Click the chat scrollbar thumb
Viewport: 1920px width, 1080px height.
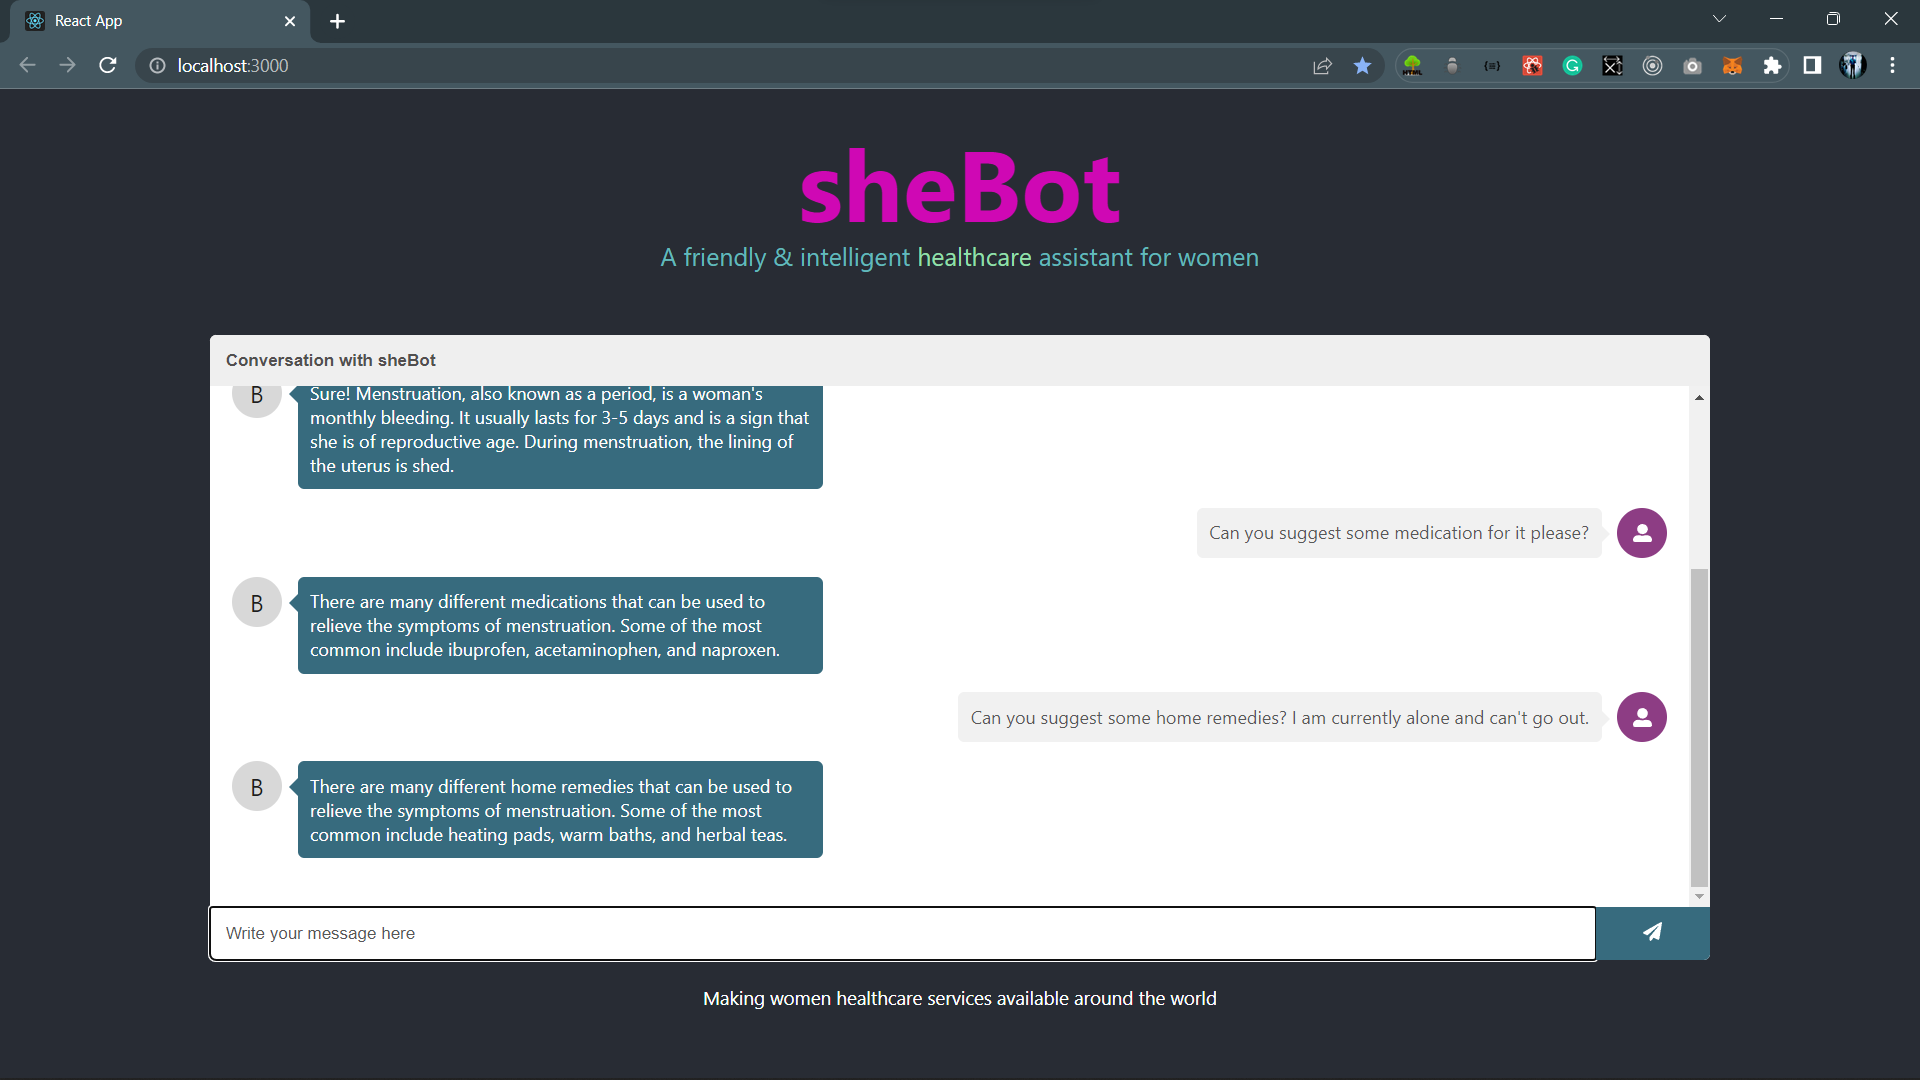[x=1699, y=726]
